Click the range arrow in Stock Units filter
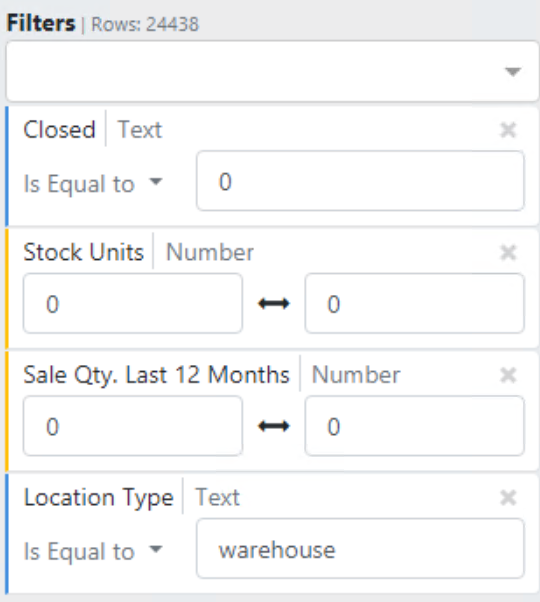 [274, 304]
